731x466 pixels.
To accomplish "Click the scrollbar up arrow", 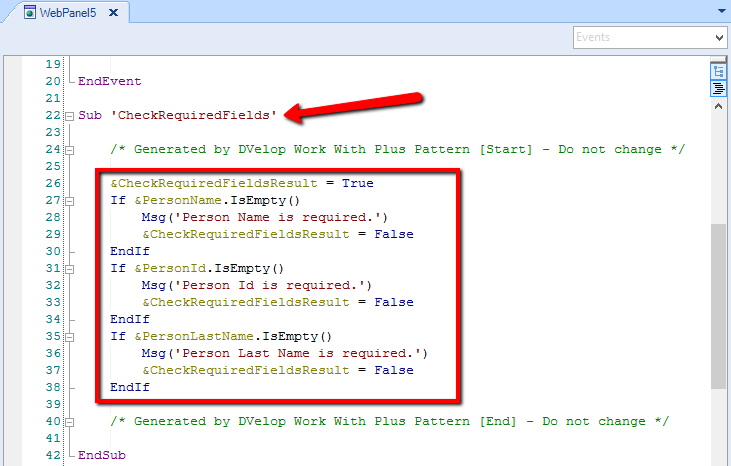I will (718, 106).
